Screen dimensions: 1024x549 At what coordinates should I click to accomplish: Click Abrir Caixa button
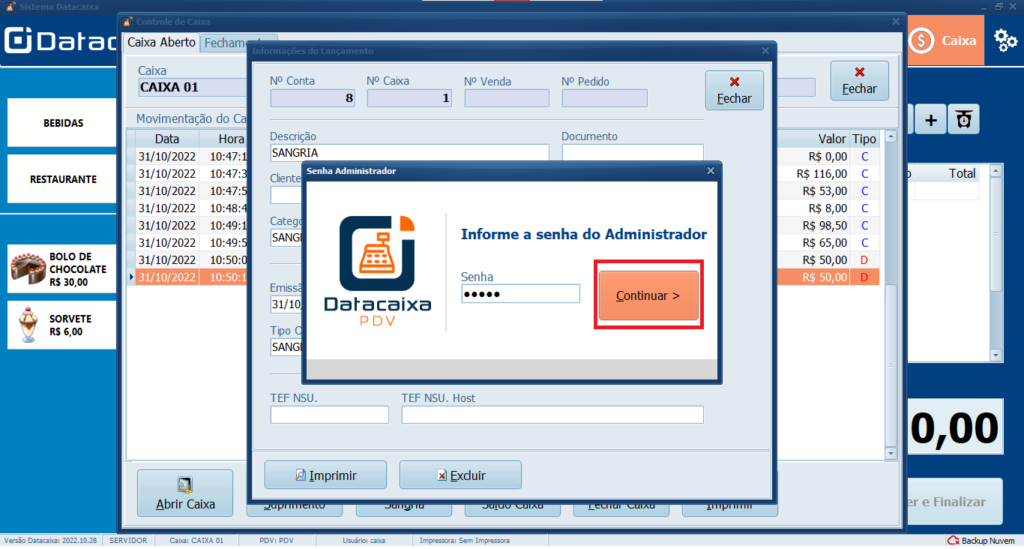click(x=184, y=493)
